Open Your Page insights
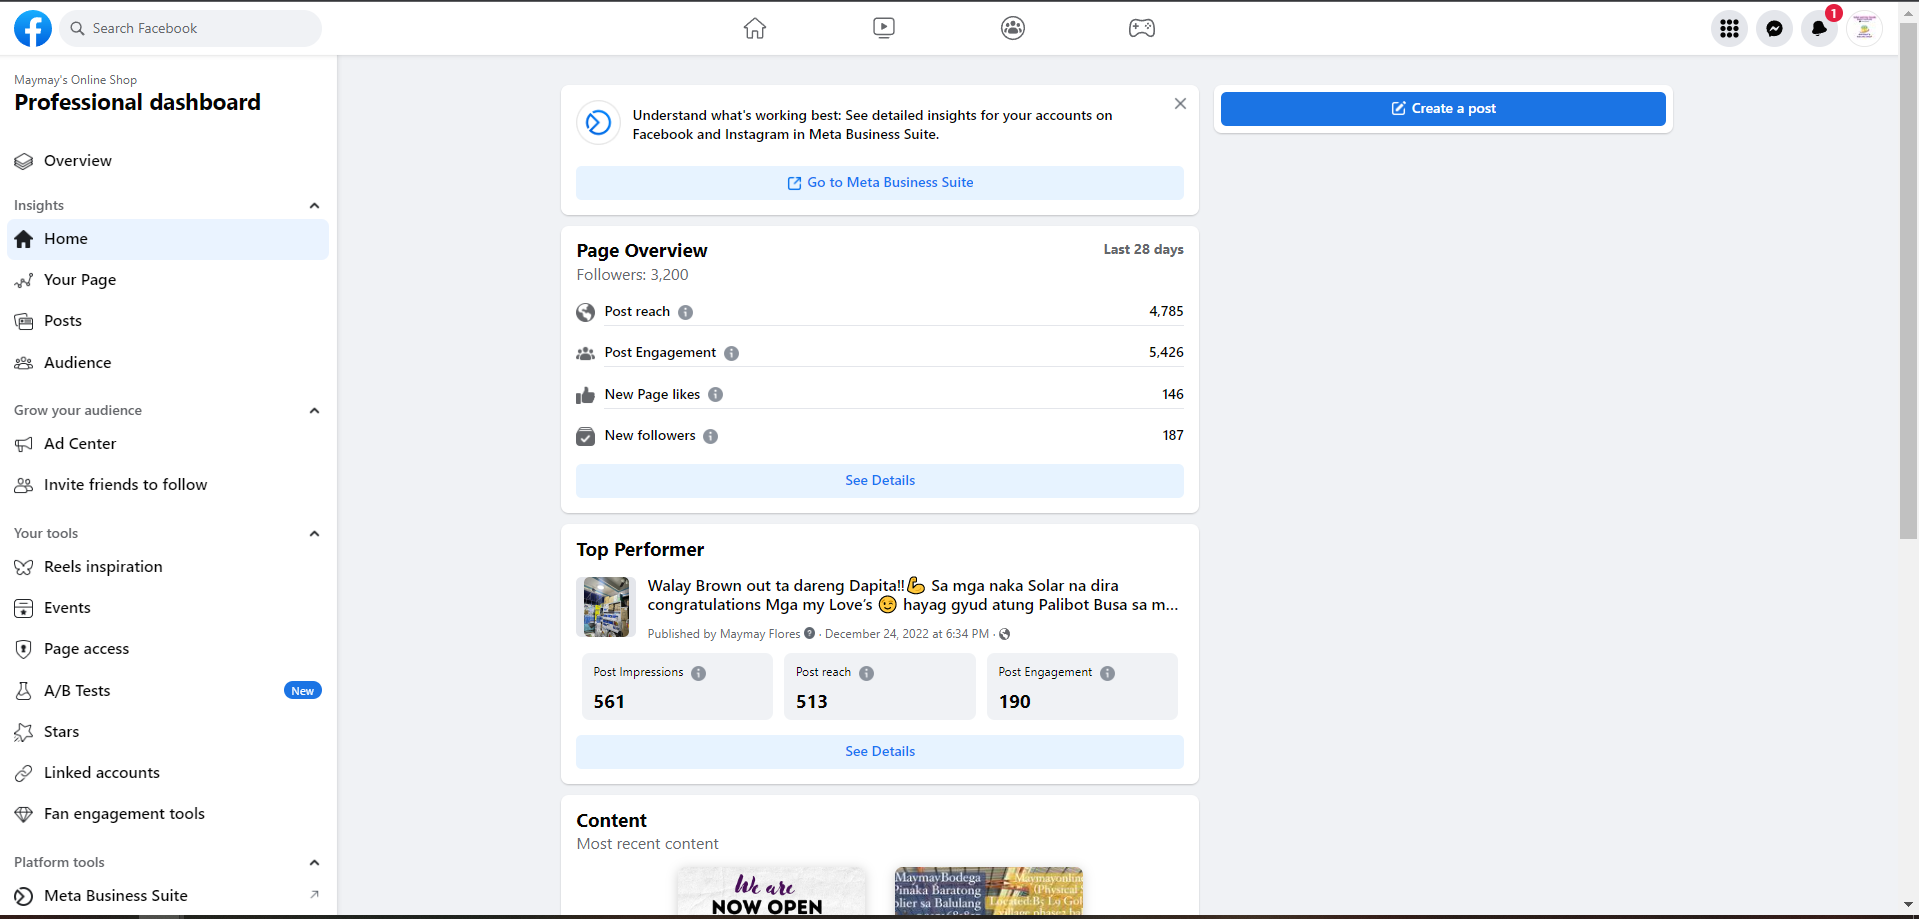The width and height of the screenshot is (1919, 919). (168, 280)
